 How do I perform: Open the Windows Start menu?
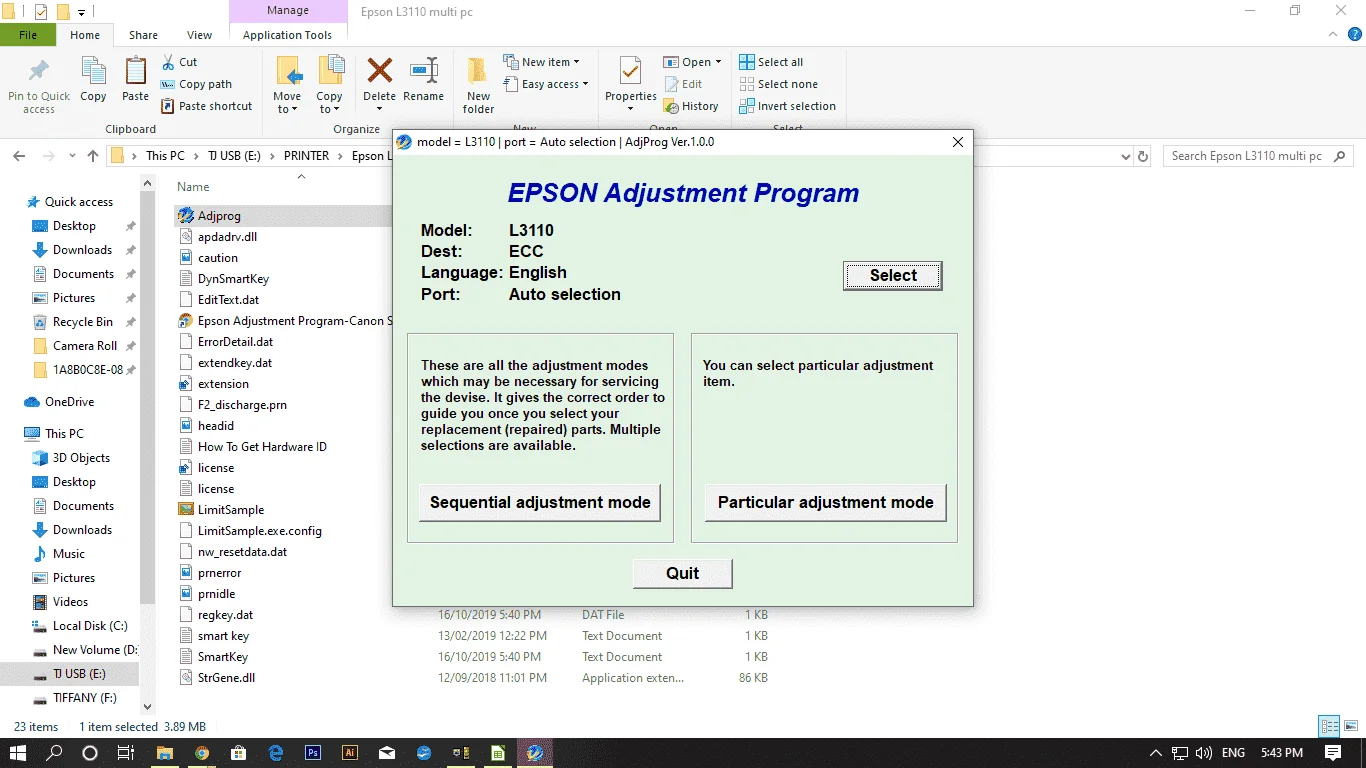coord(19,753)
